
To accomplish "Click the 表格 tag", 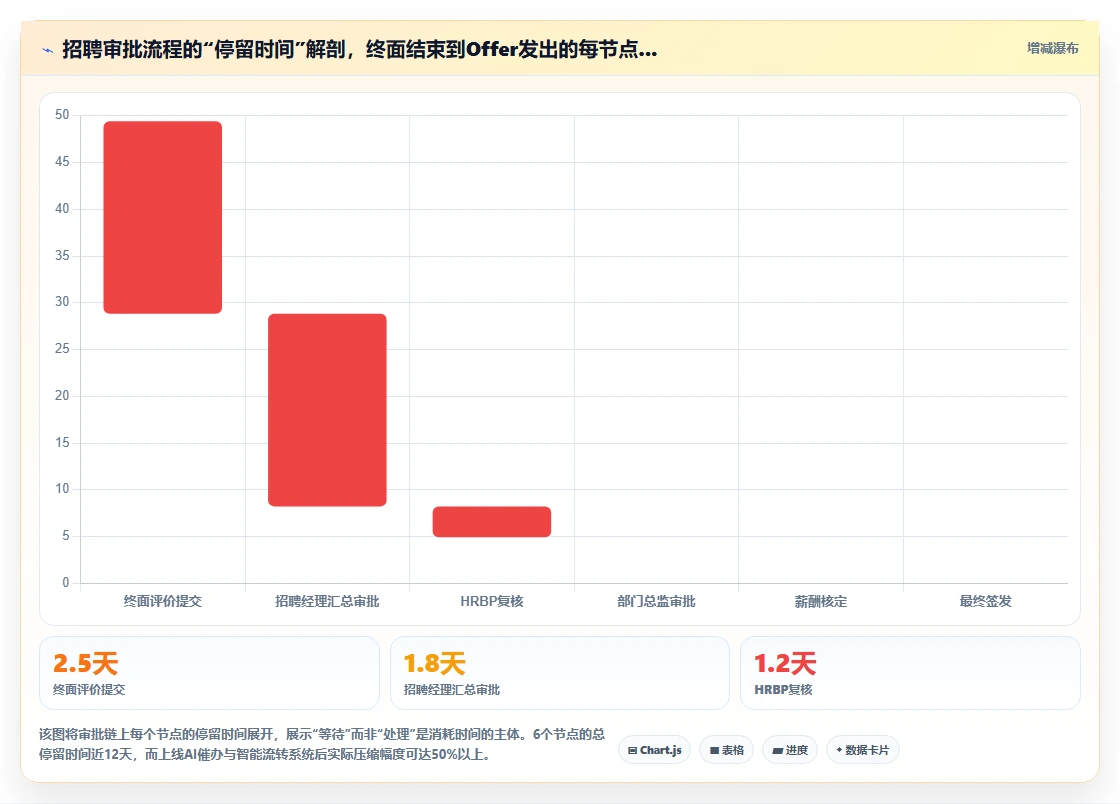I will pos(726,750).
